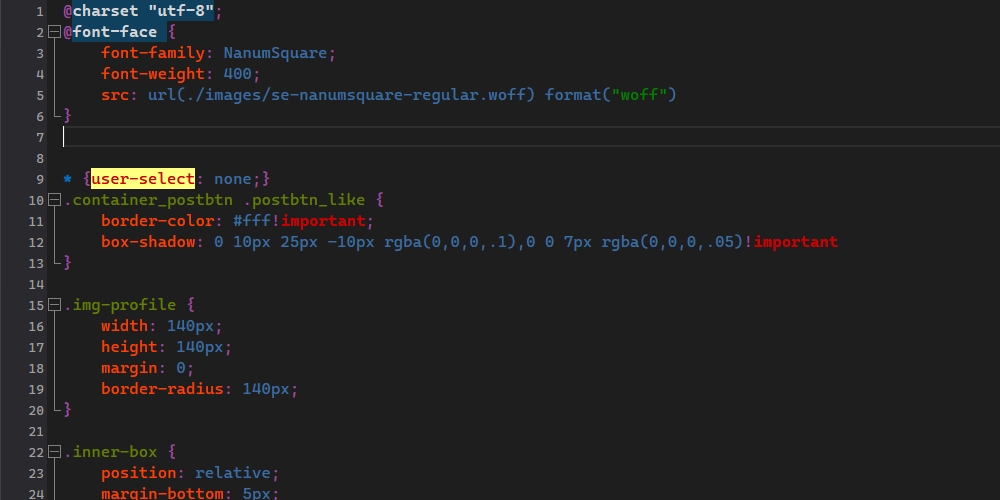
Task: Click the border-radius property
Action: coord(163,390)
